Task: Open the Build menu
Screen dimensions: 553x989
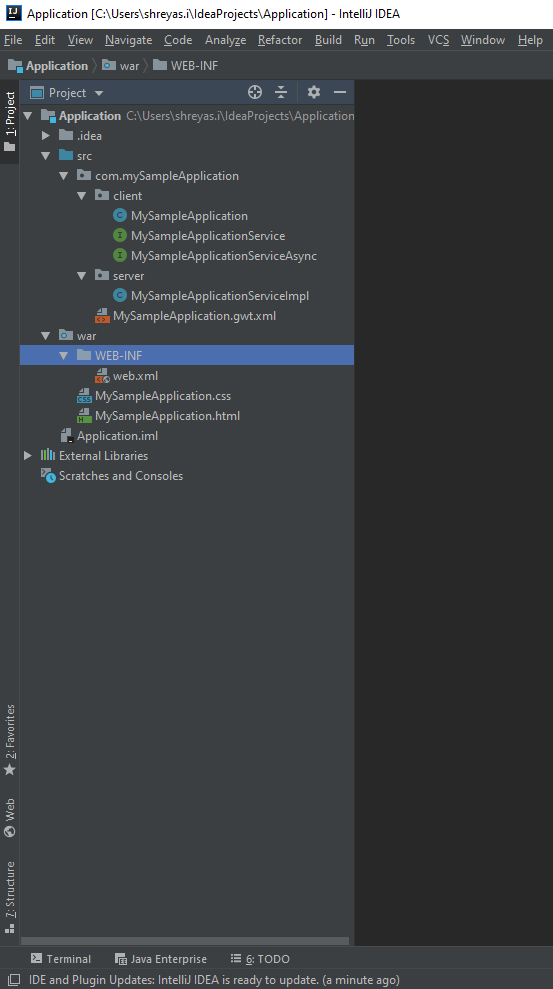Action: tap(329, 40)
